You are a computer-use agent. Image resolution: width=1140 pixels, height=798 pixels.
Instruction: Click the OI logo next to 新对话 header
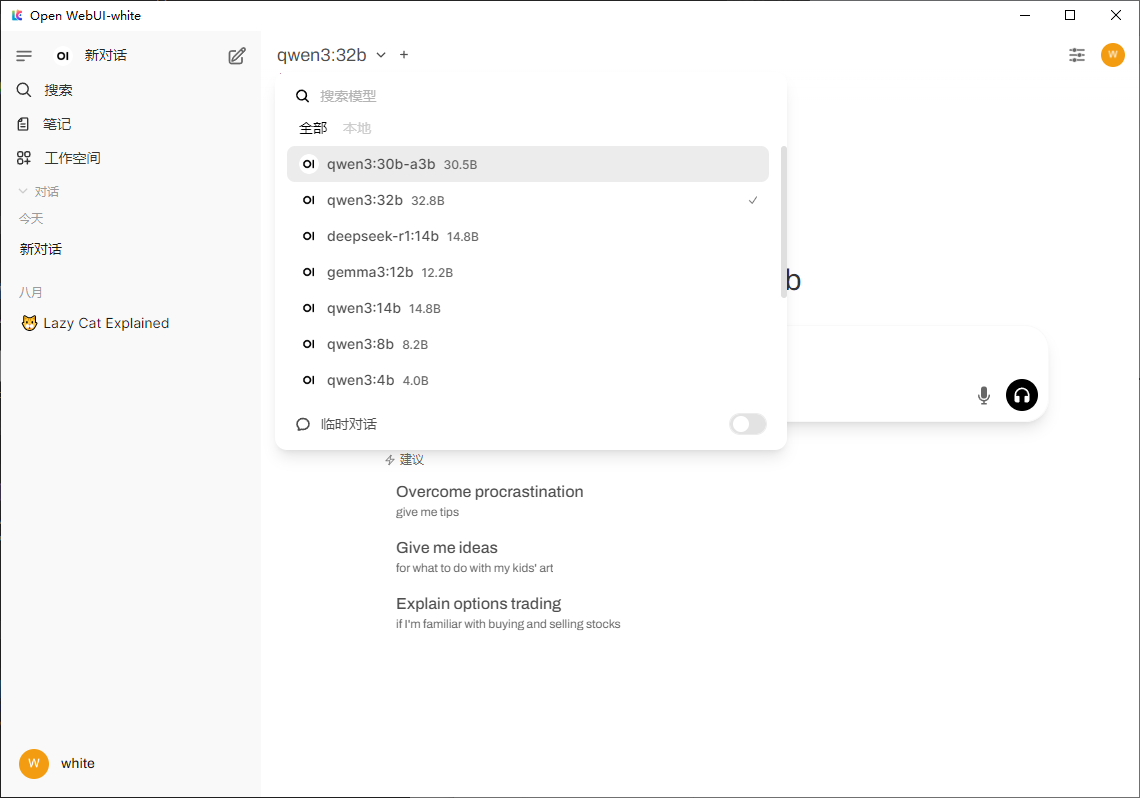[x=63, y=56]
